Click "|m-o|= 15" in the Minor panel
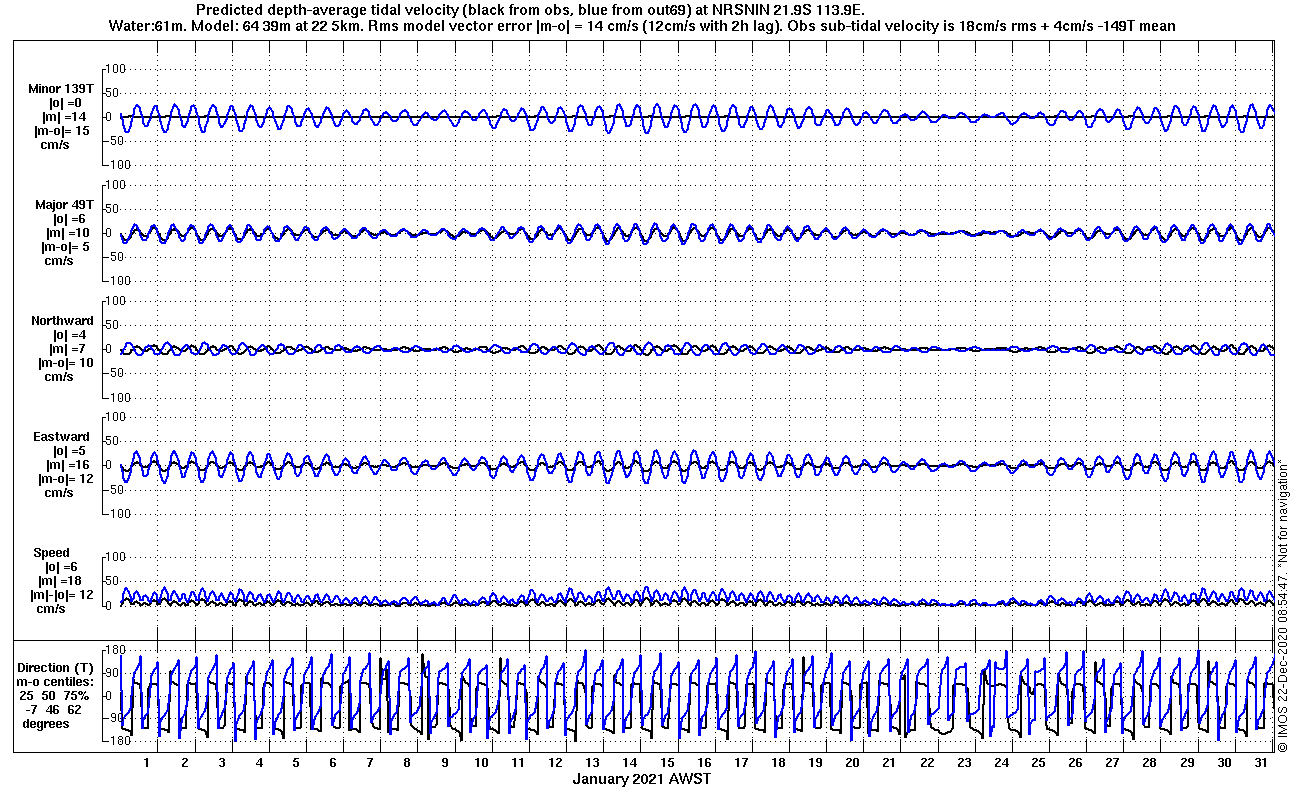1300x800 pixels. pyautogui.click(x=62, y=131)
